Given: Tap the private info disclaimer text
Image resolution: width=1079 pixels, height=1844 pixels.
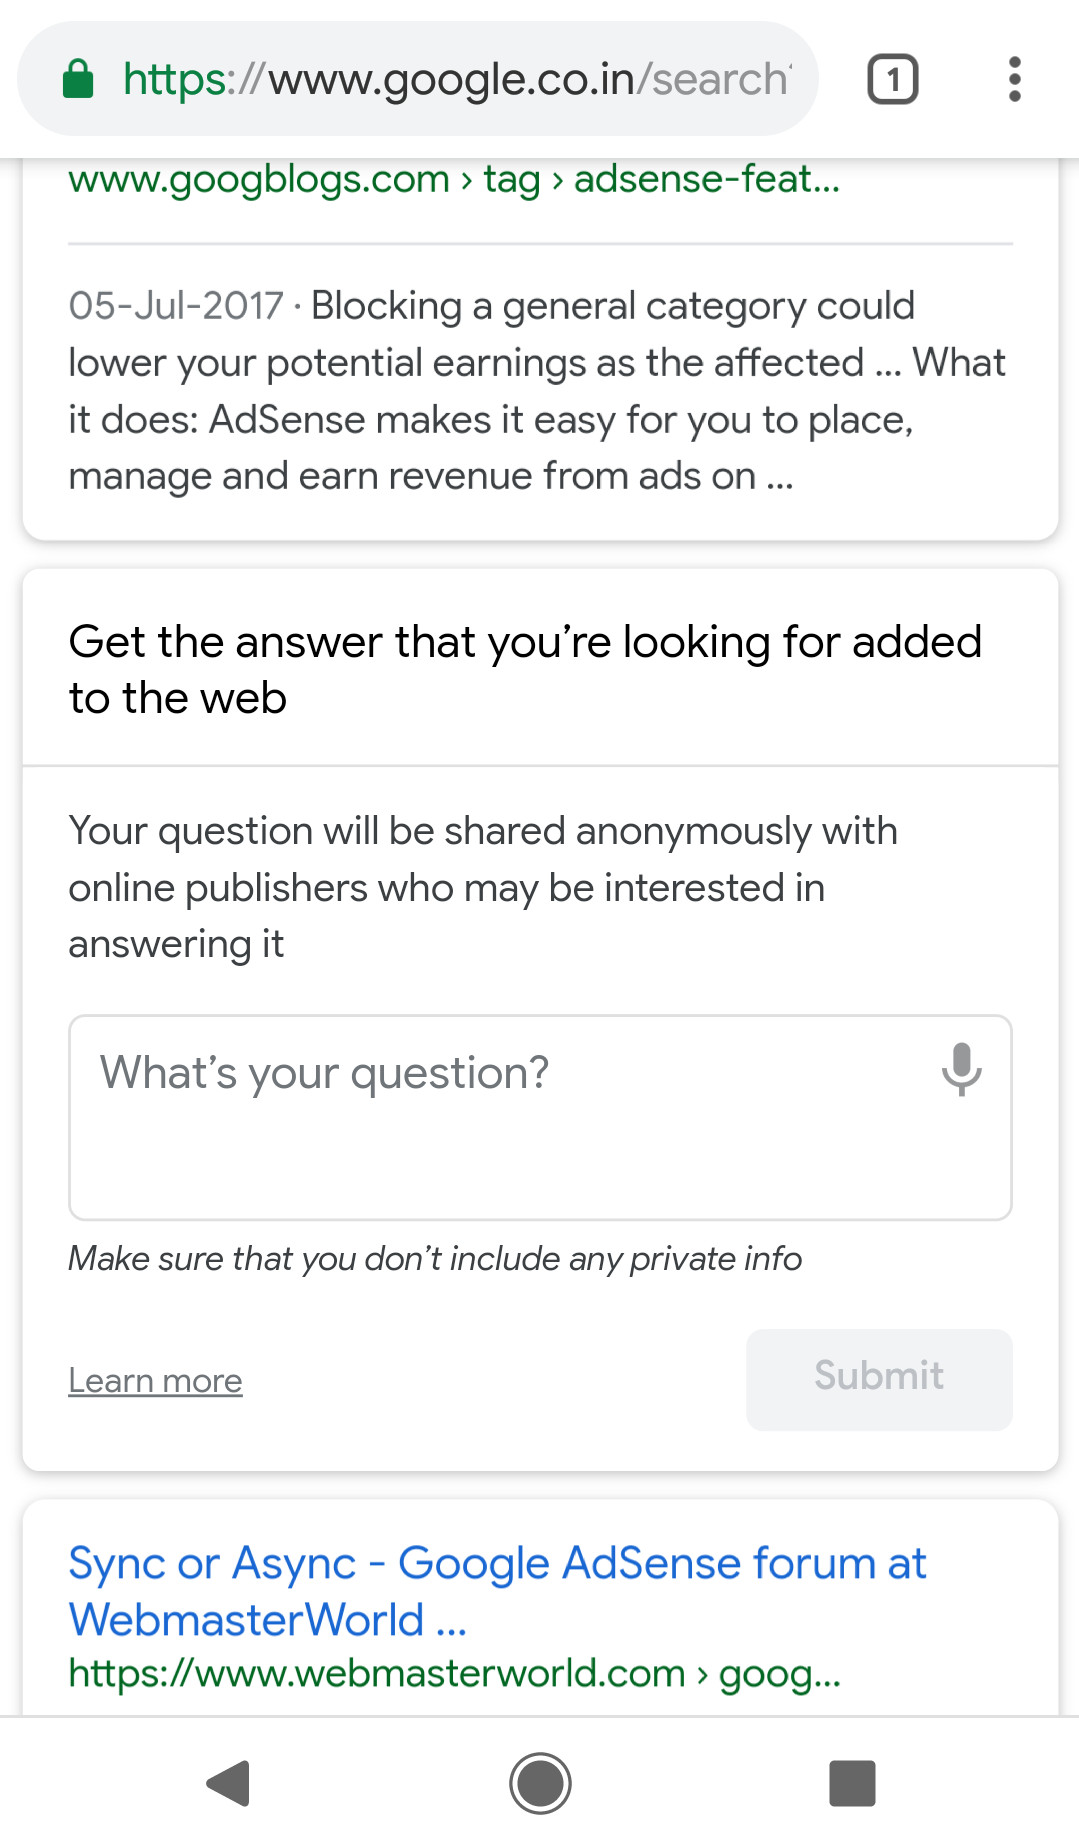Looking at the screenshot, I should [434, 1258].
